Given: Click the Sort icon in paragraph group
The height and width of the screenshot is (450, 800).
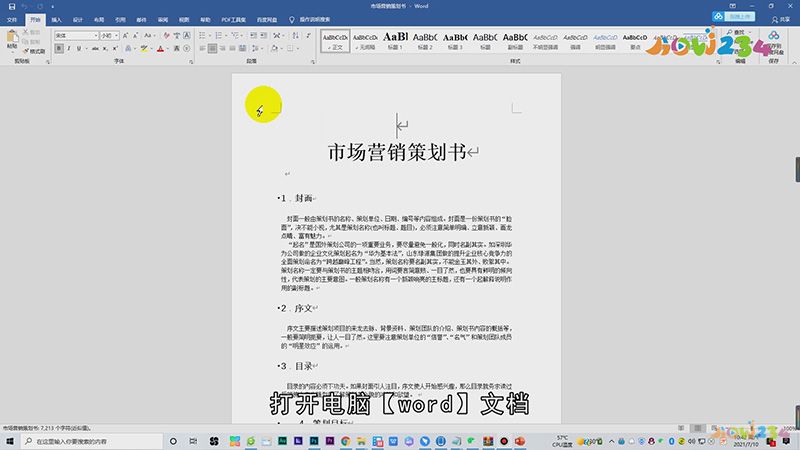Looking at the screenshot, I should click(x=295, y=35).
